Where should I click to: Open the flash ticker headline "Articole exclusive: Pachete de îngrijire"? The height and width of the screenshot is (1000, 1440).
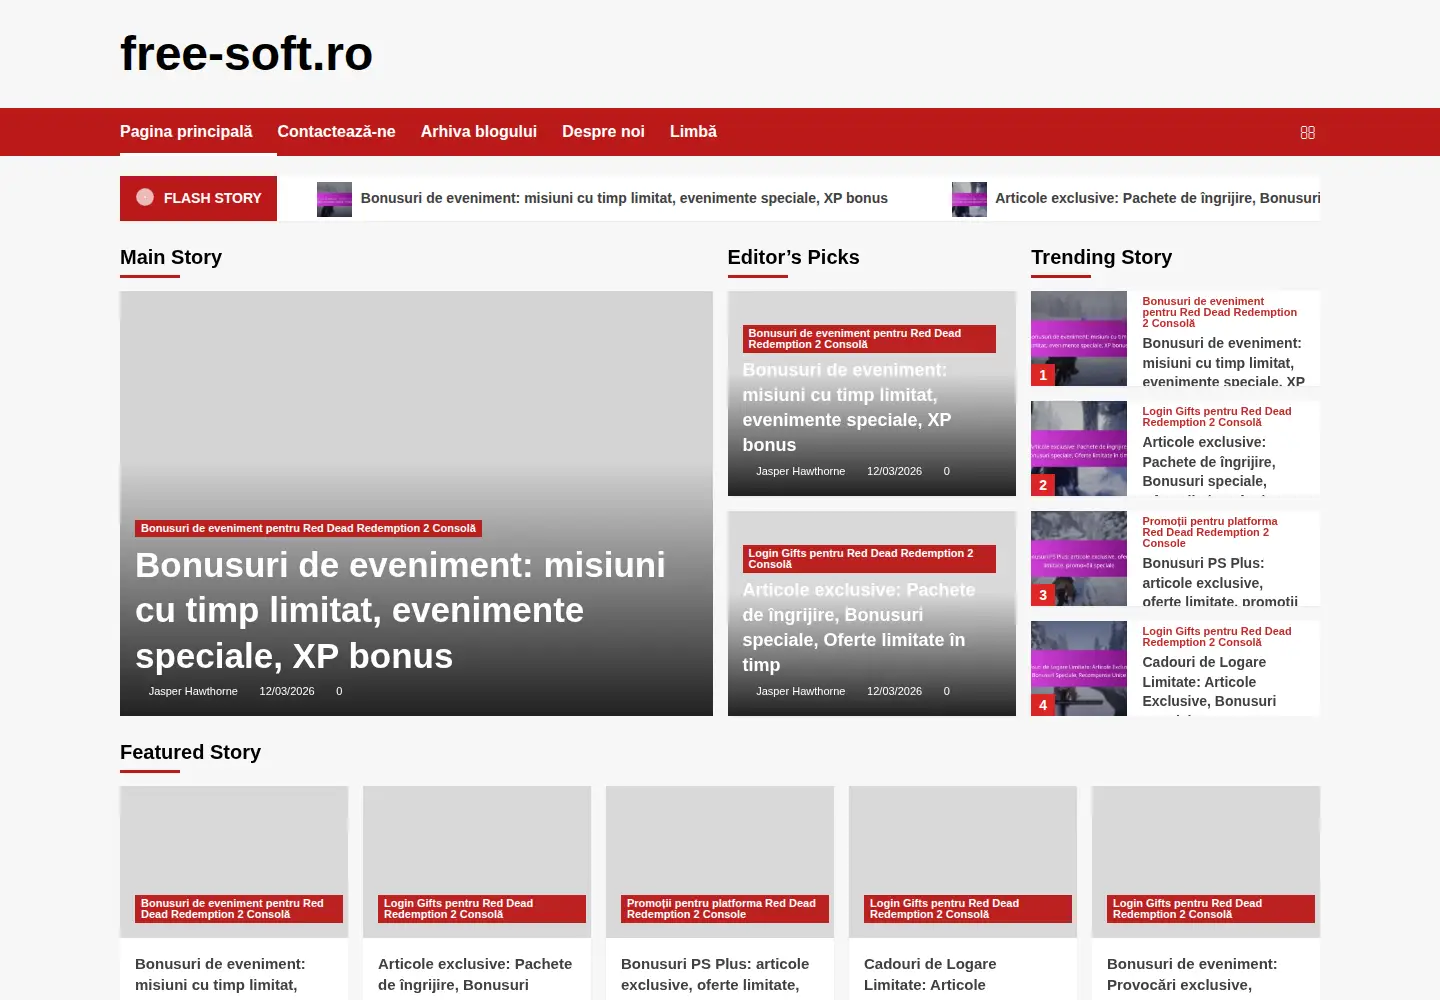[x=1157, y=198]
